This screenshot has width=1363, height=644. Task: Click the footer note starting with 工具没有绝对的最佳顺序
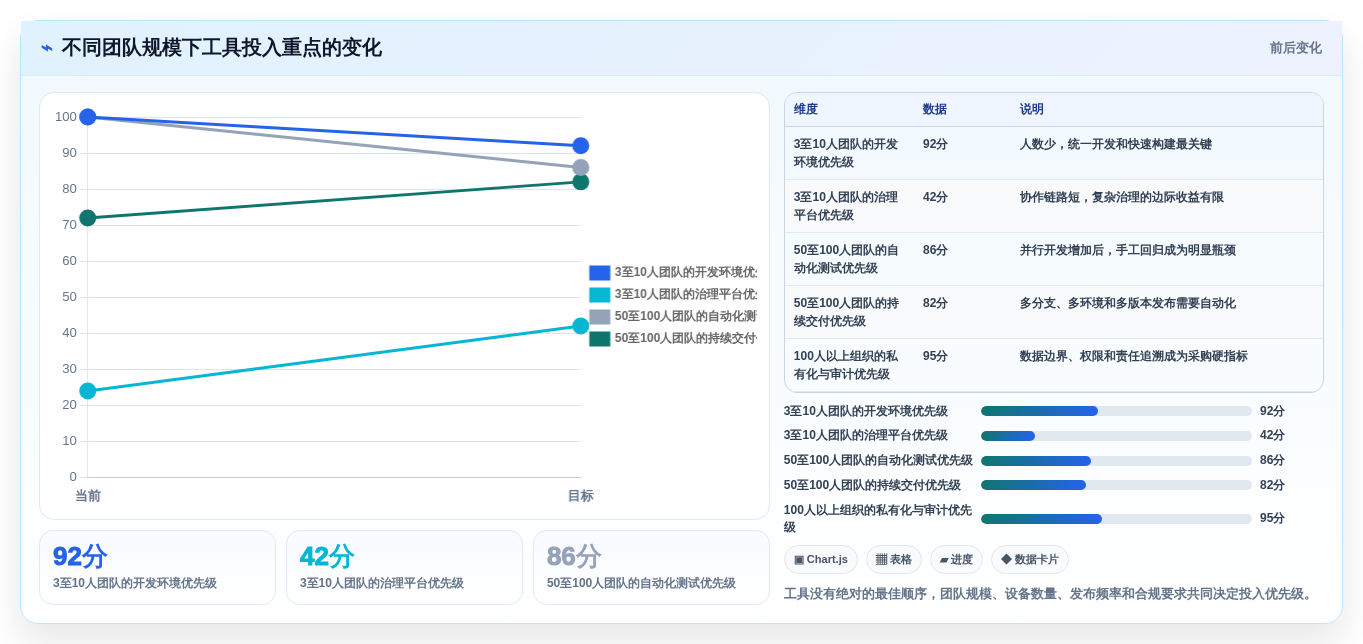[x=1049, y=594]
